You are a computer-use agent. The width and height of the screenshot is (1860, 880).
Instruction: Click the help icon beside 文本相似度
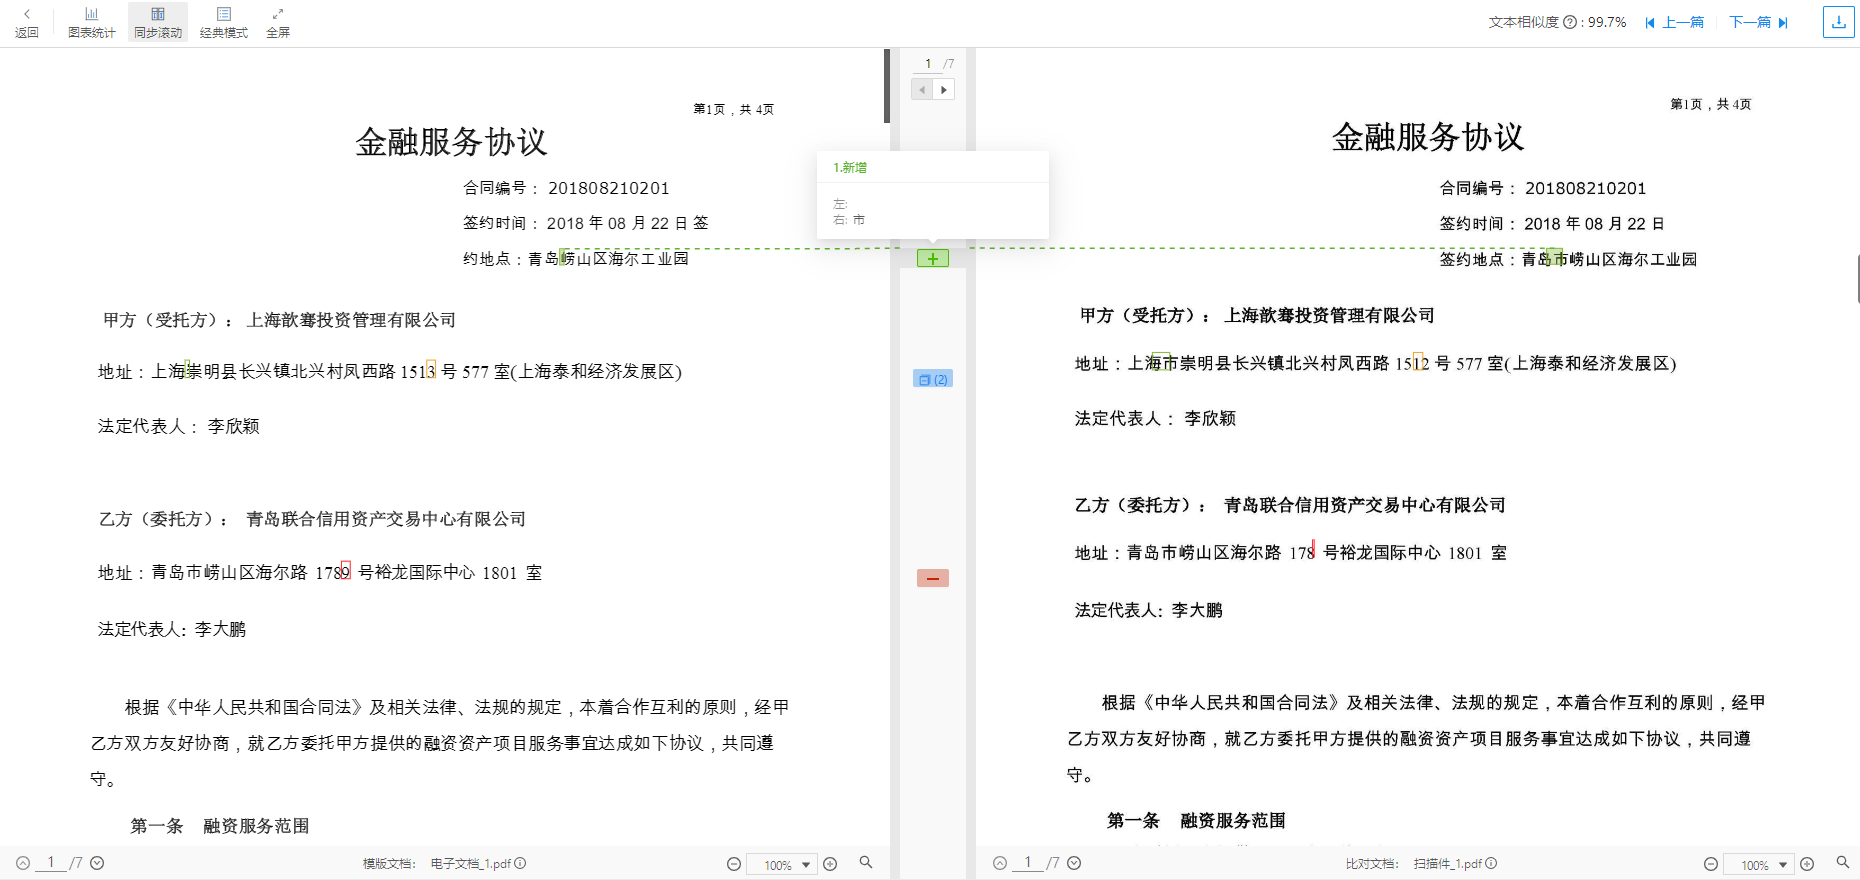point(1569,22)
